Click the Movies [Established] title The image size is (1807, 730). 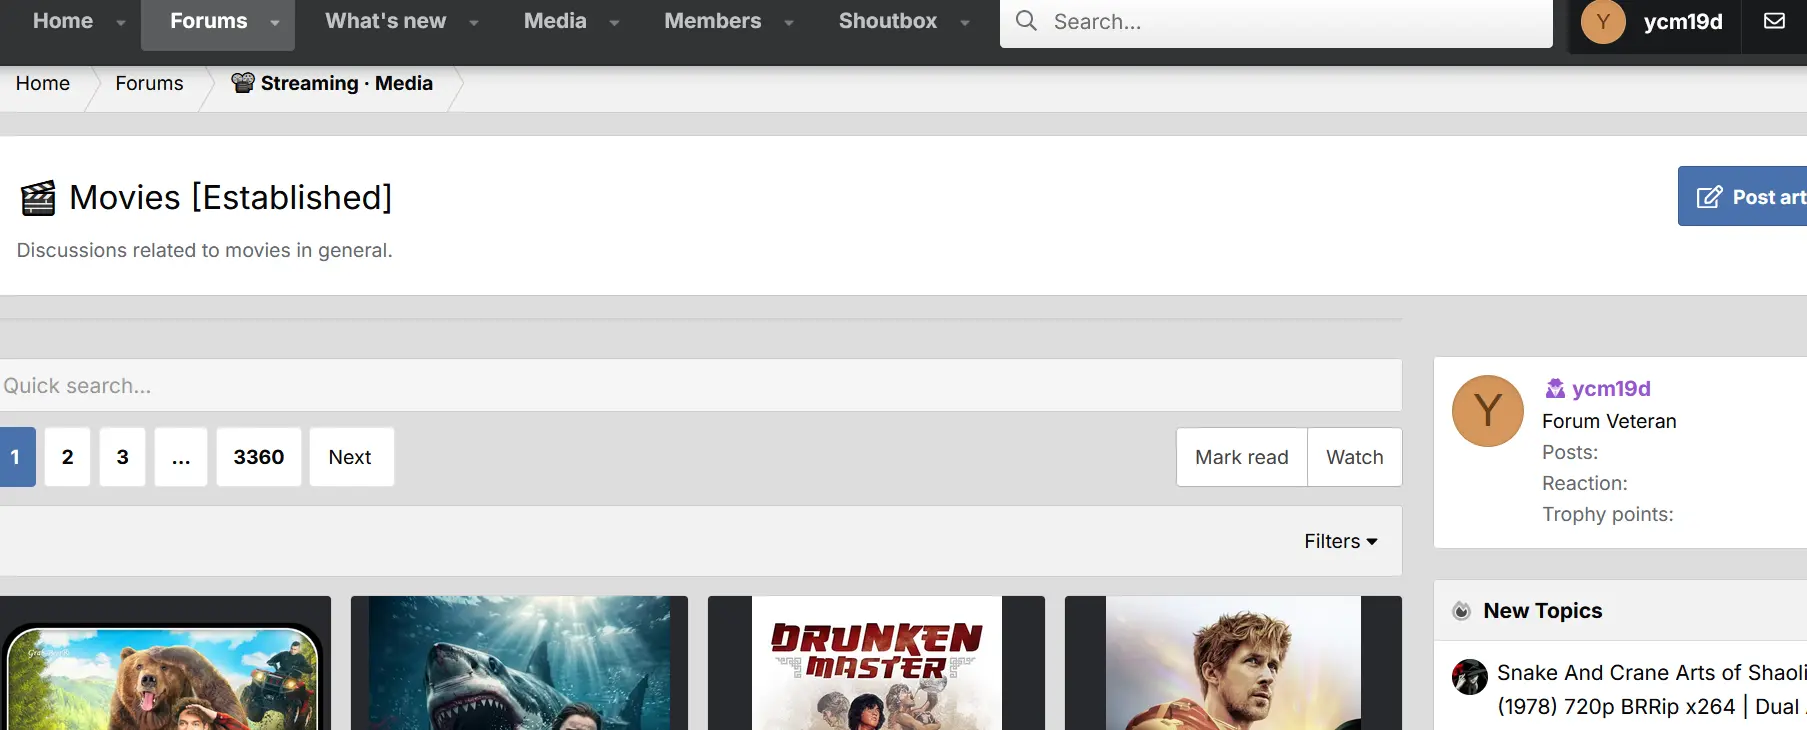231,198
